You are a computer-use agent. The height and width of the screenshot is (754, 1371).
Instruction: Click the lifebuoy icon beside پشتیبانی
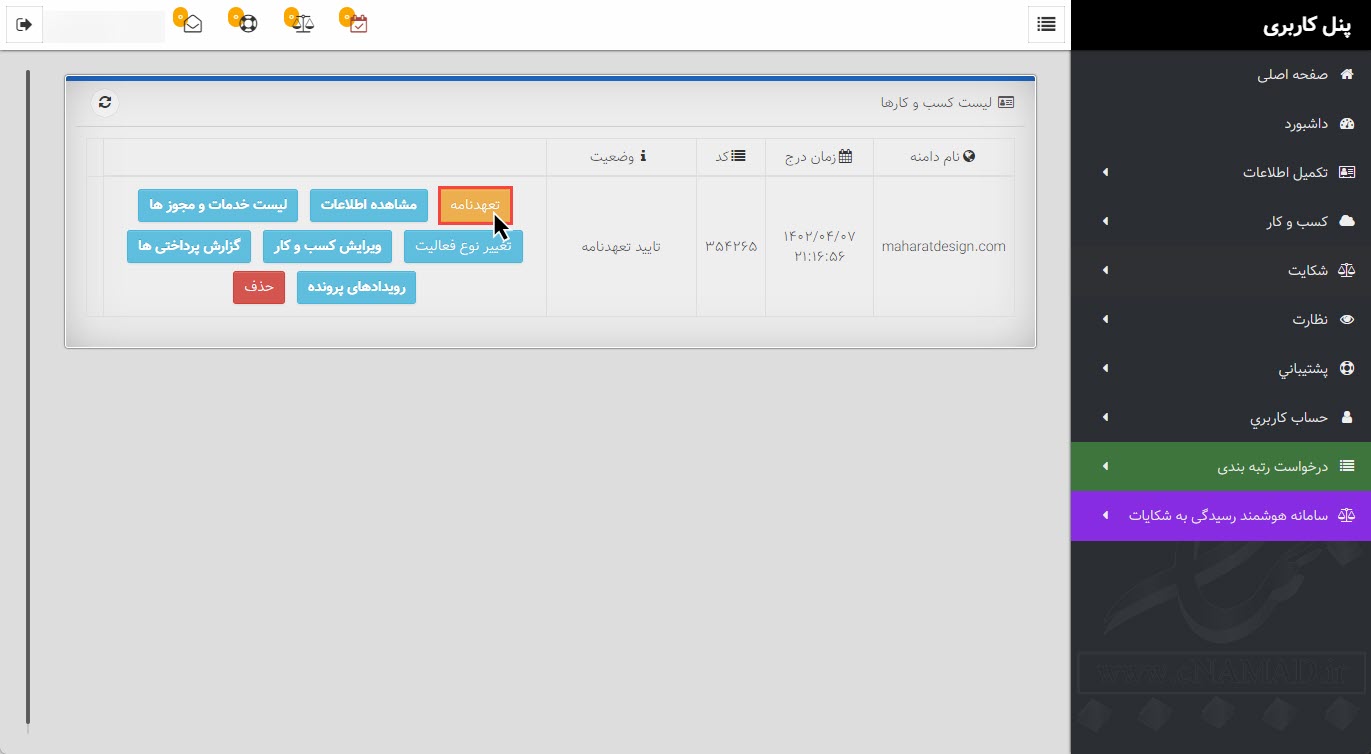click(1346, 368)
